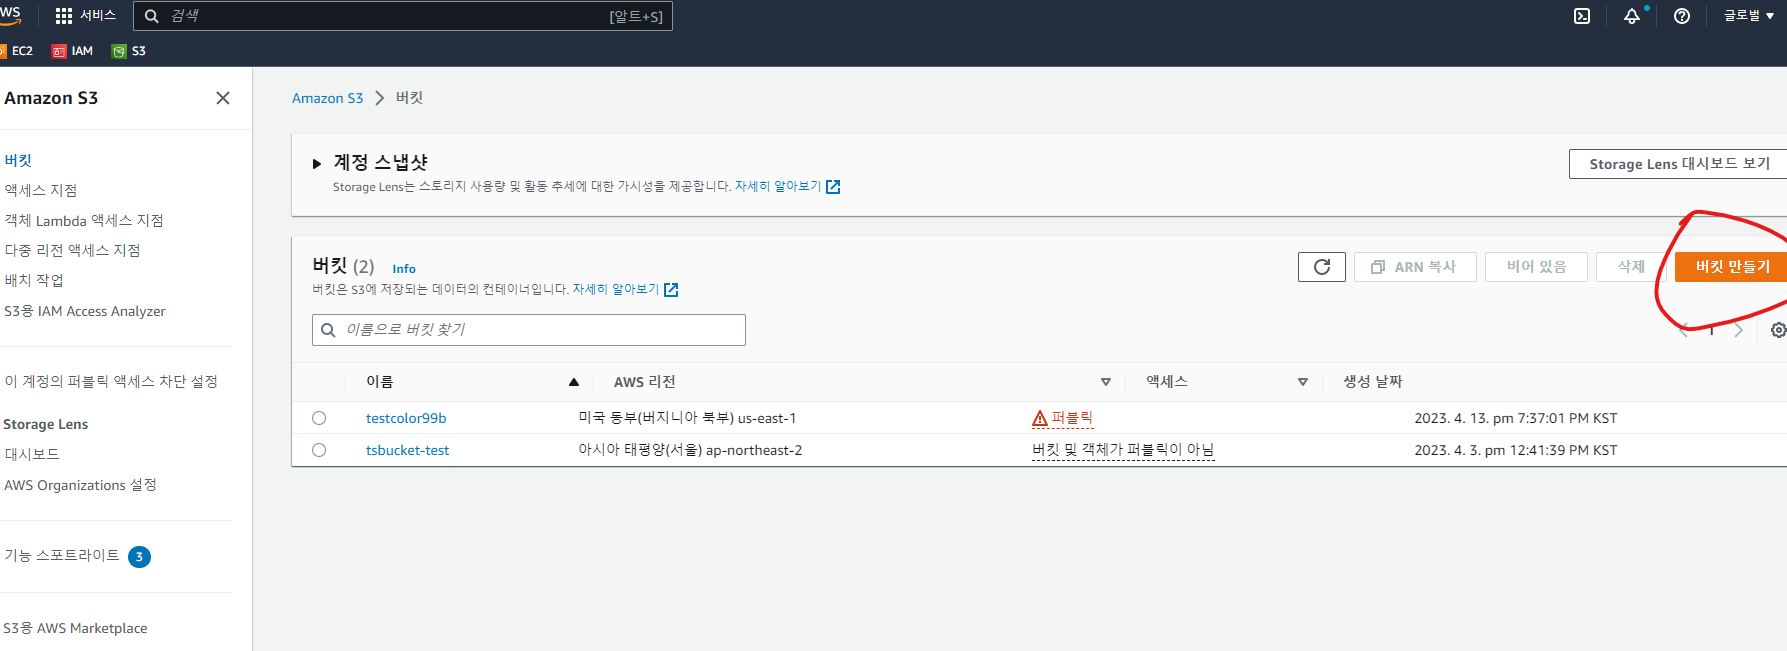Viewport: 1787px width, 651px height.
Task: Open AWS Organizations settings in the sidebar
Action: coord(80,485)
